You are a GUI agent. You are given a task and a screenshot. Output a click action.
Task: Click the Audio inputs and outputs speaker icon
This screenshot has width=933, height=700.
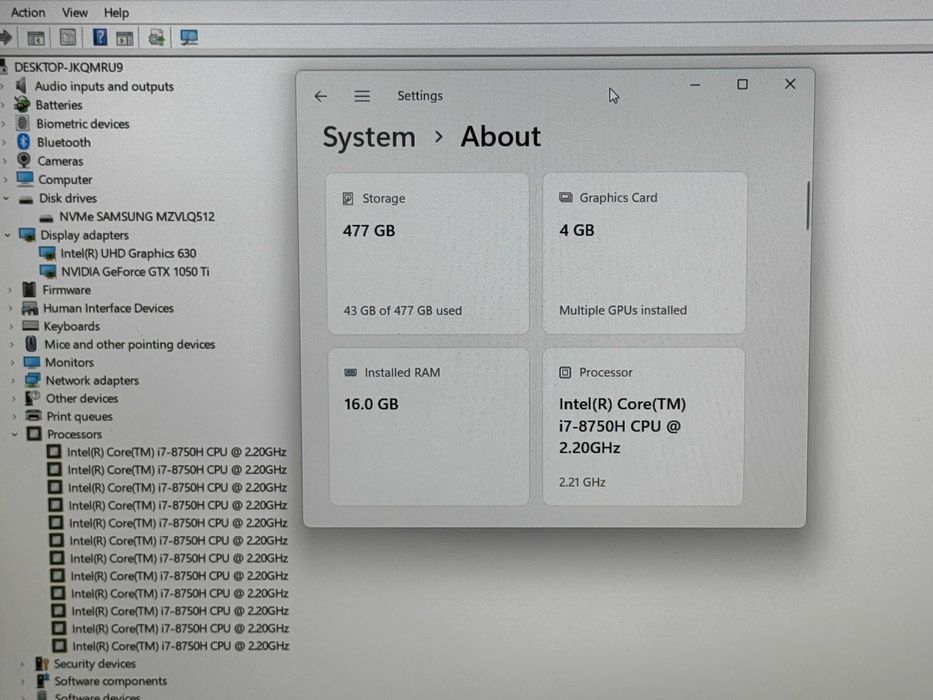(x=21, y=86)
